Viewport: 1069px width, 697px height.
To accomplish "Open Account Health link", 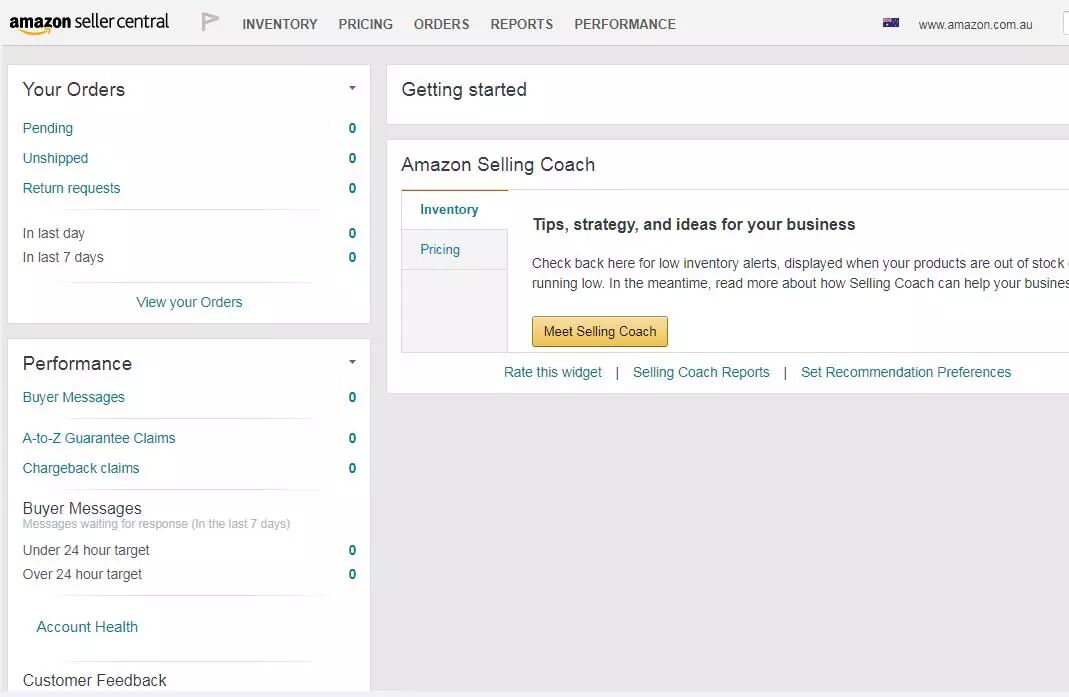I will 87,627.
